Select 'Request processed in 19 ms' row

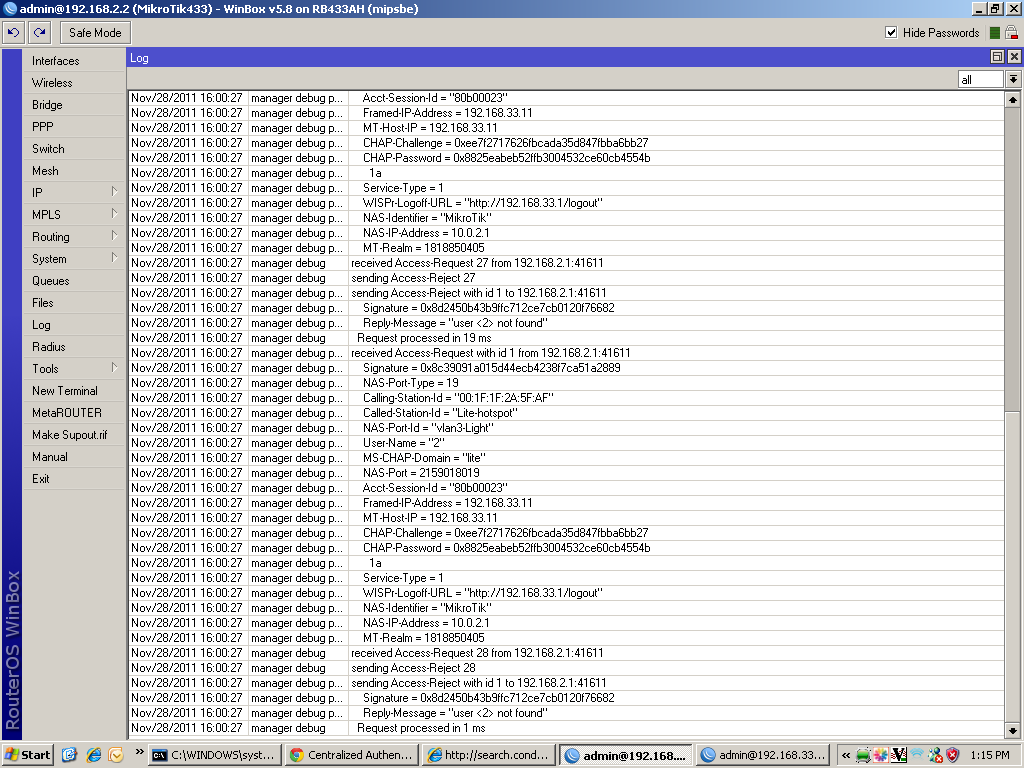point(566,338)
